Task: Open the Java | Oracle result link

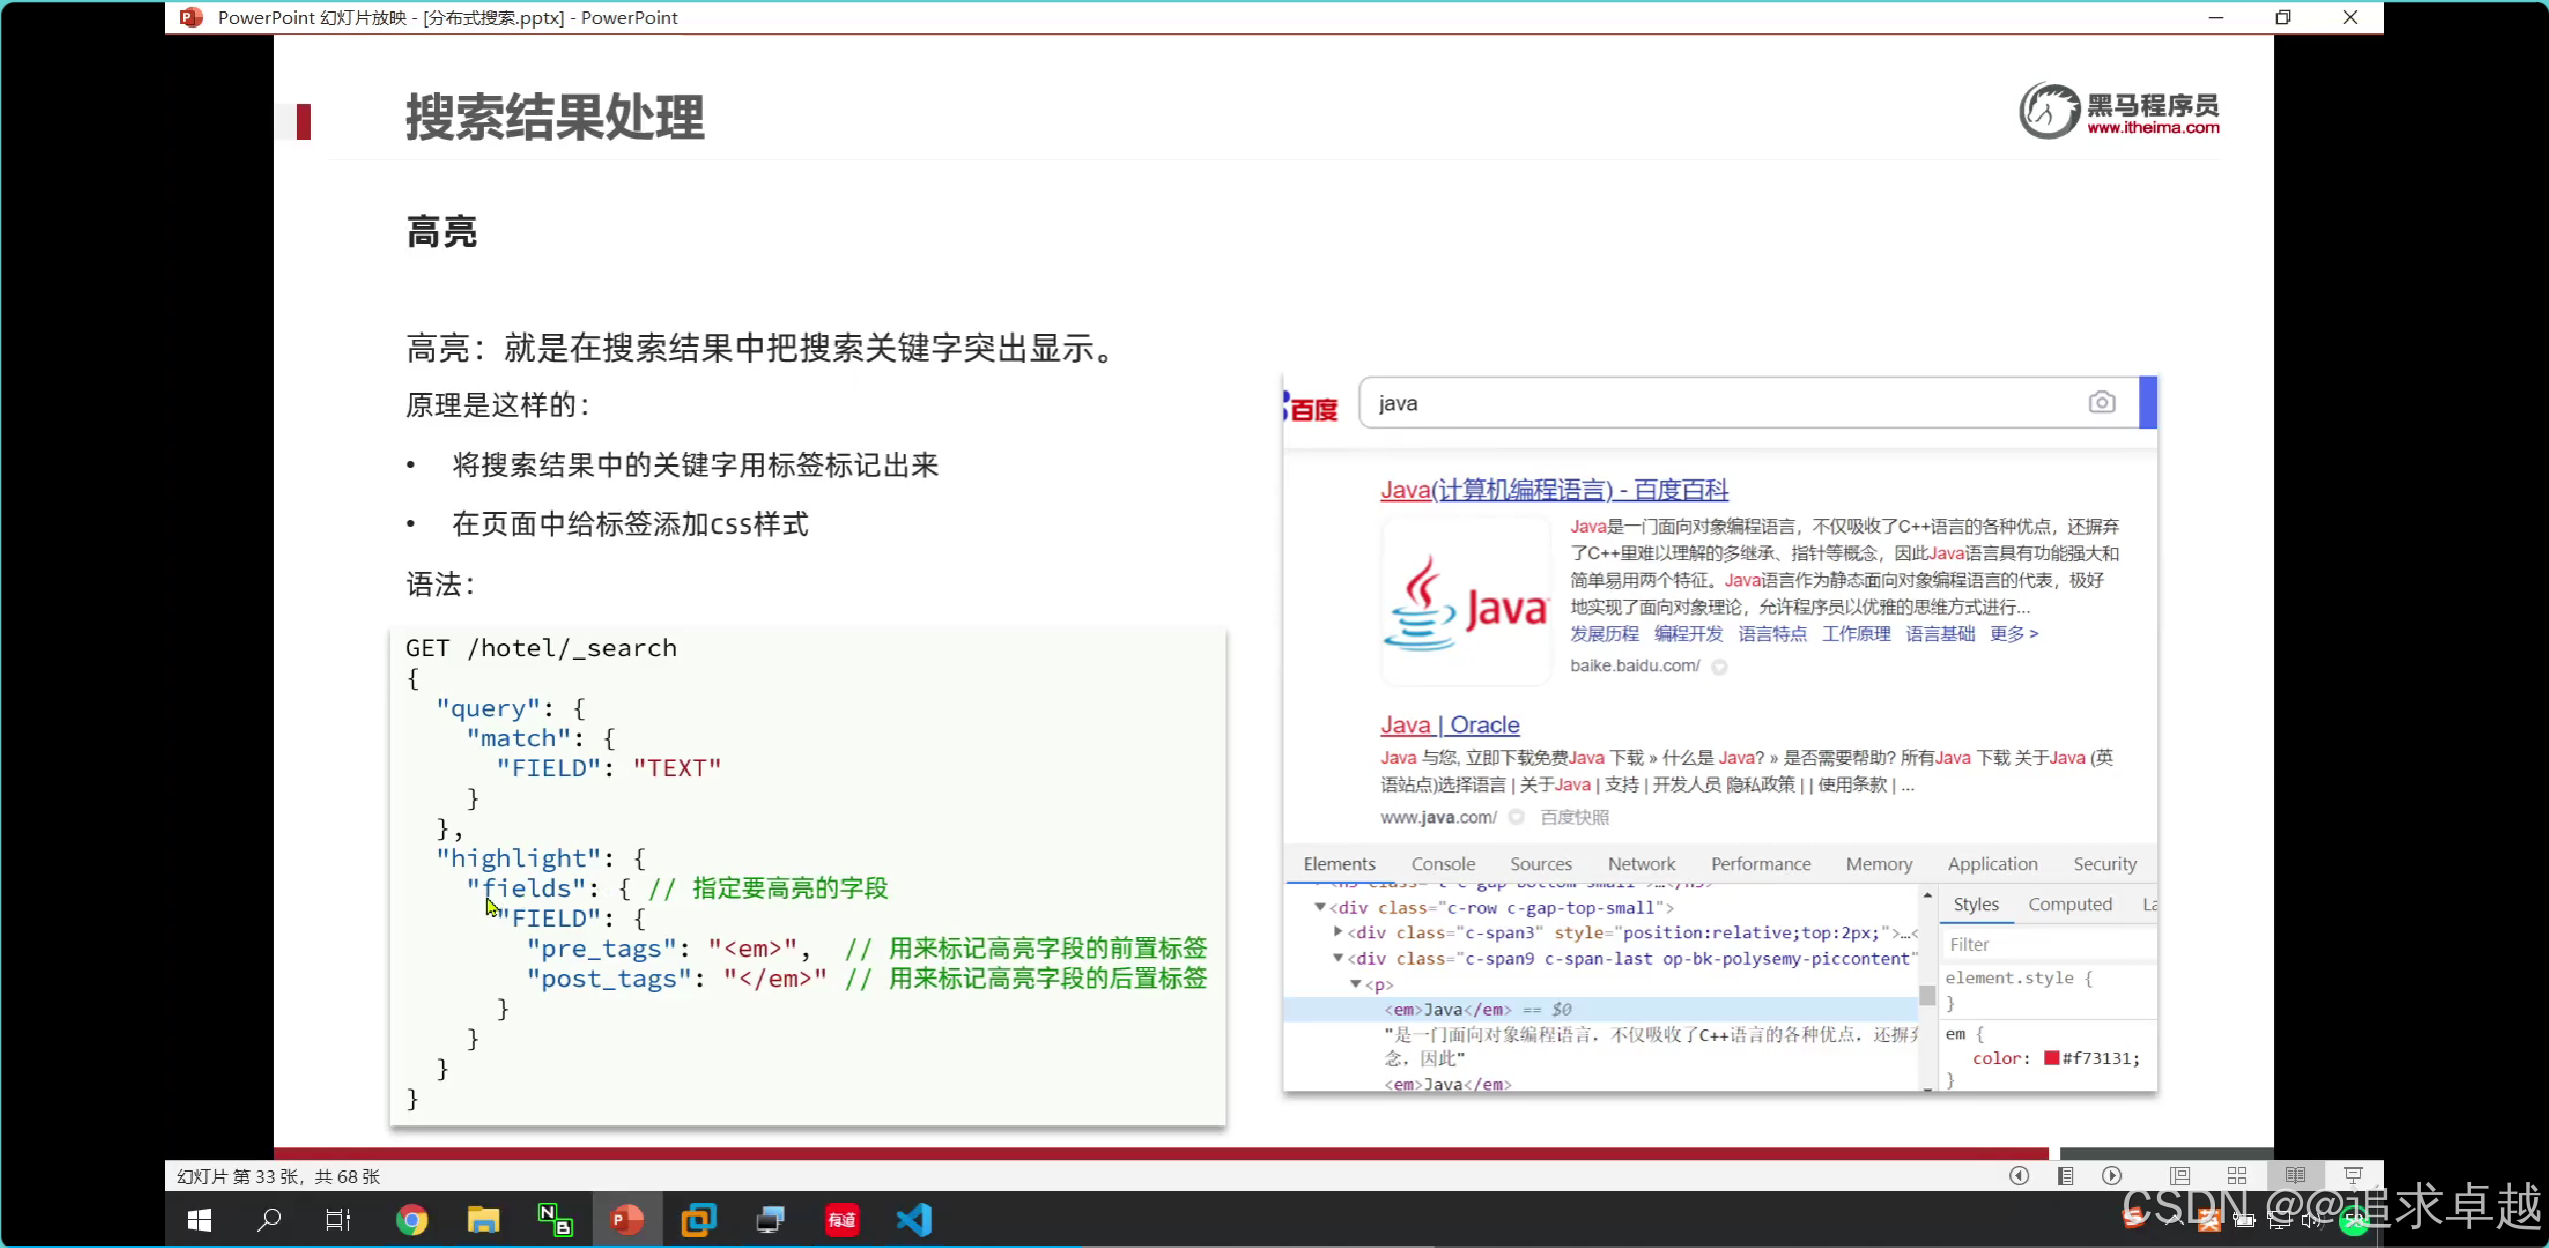Action: click(1449, 725)
